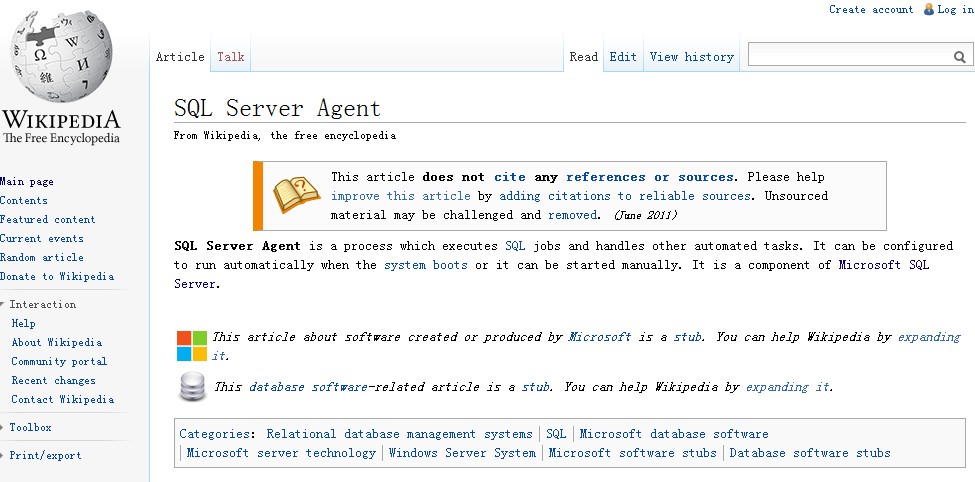Open Microsoft software stubs category
This screenshot has height=482, width=975.
point(632,453)
